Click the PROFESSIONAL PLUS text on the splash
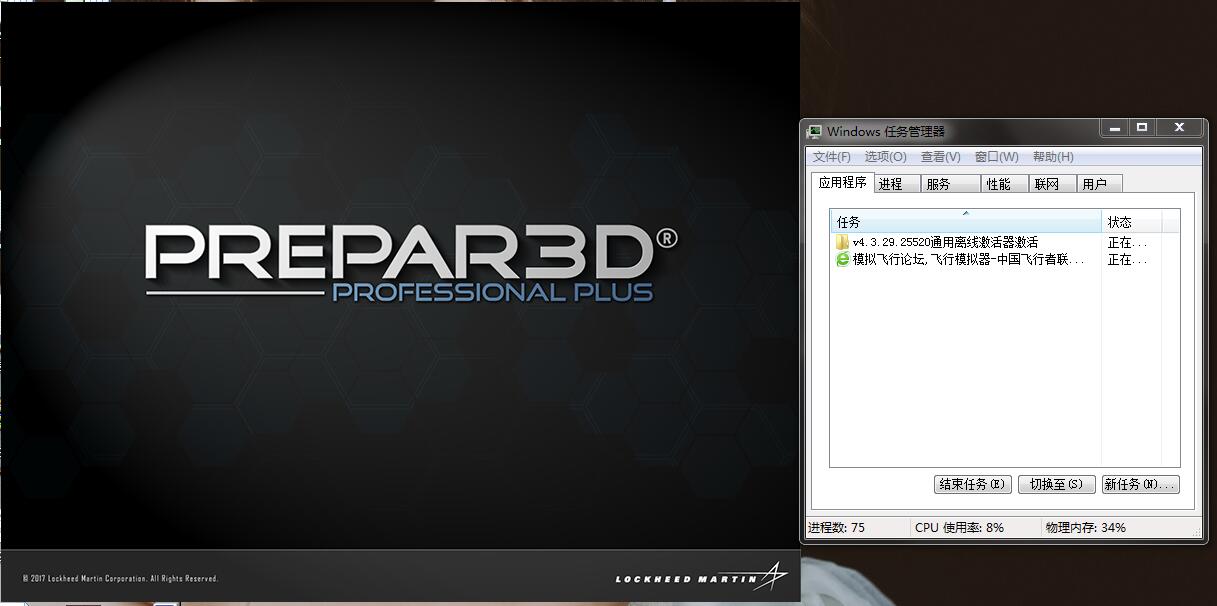 pos(492,292)
